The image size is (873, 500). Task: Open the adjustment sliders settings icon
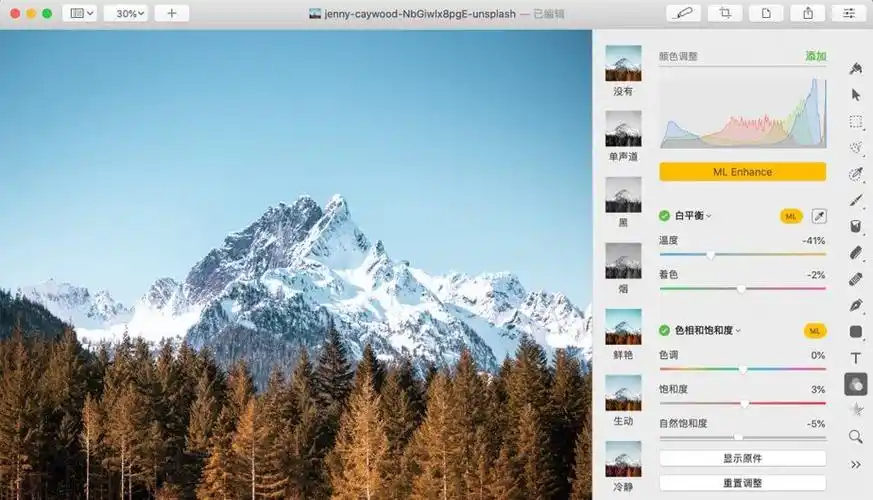pos(849,13)
